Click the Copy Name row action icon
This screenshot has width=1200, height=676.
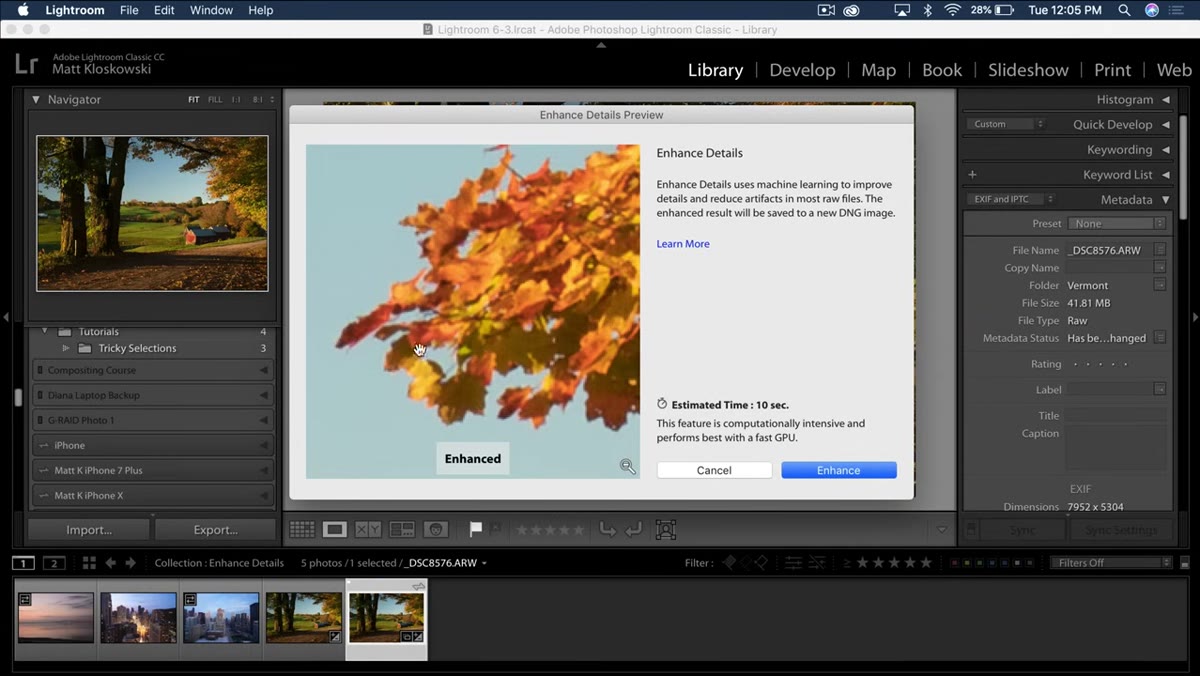click(1160, 268)
